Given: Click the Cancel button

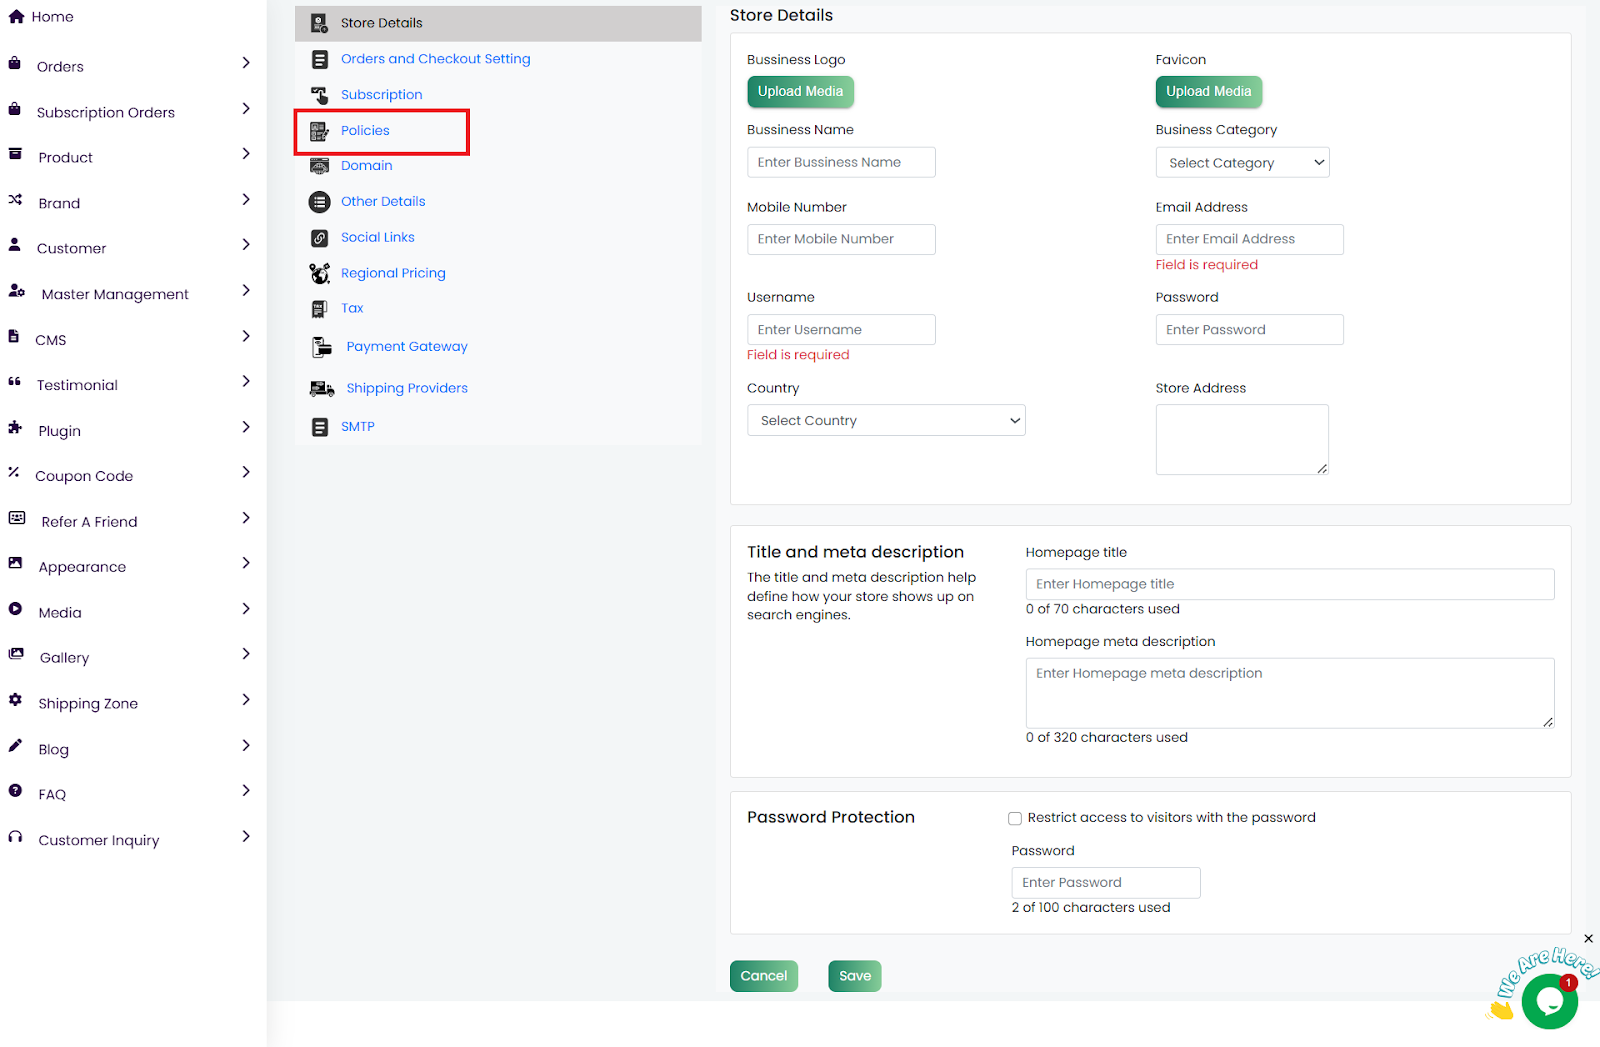Looking at the screenshot, I should [763, 976].
